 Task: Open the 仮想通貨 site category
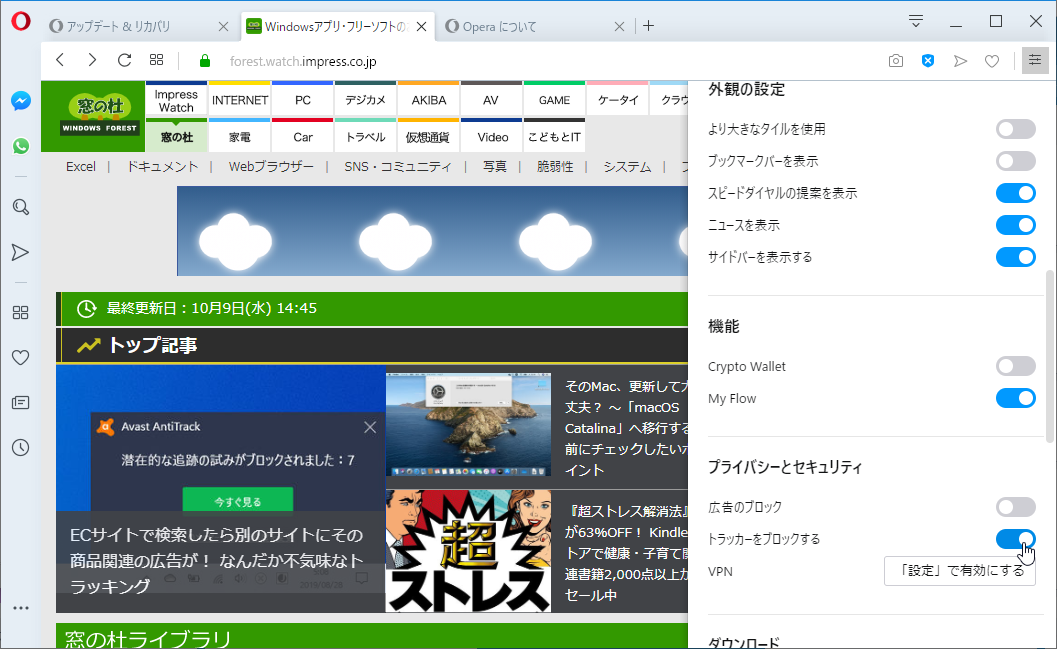click(429, 137)
